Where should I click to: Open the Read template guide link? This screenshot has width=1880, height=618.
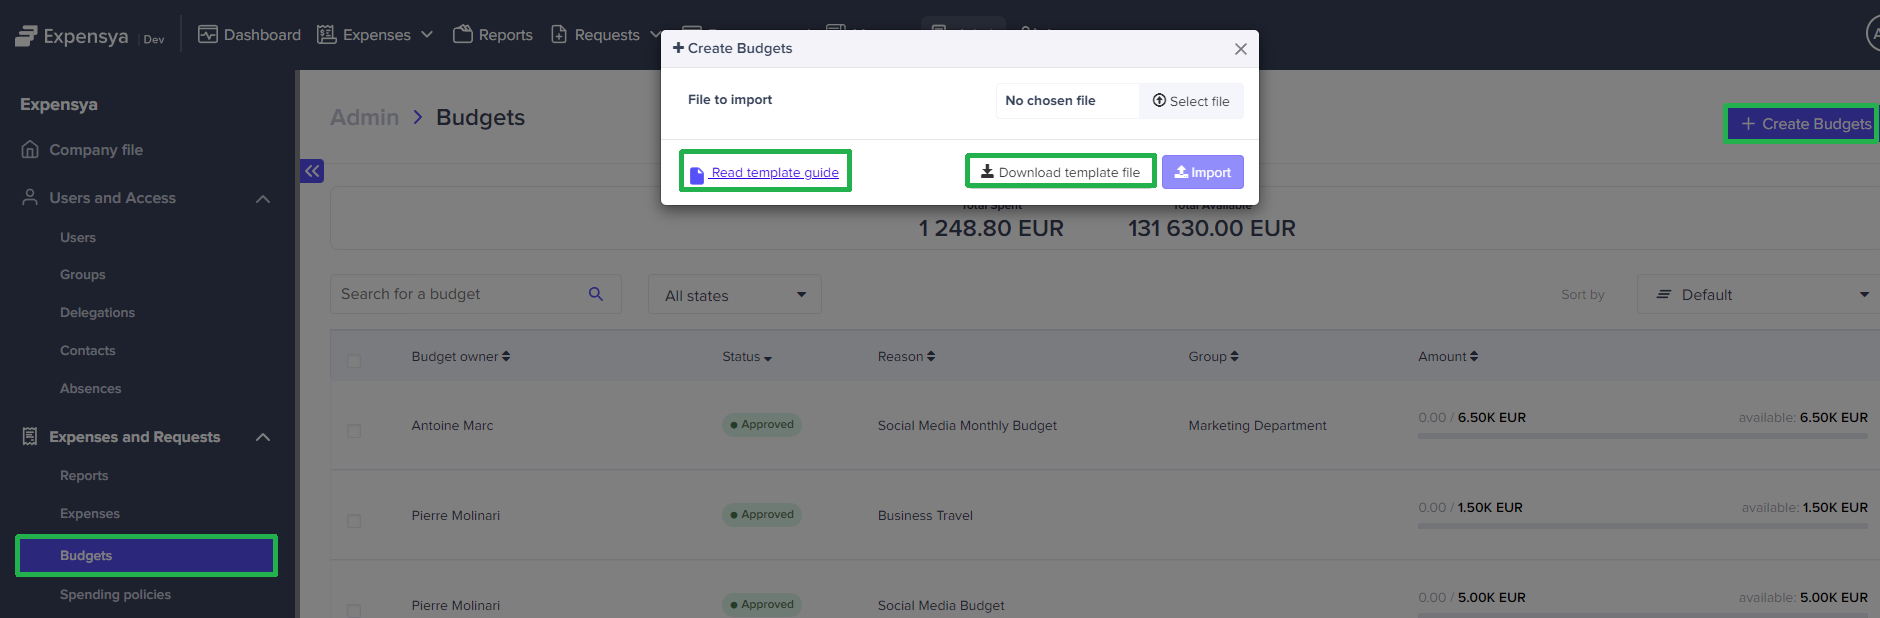pos(774,172)
